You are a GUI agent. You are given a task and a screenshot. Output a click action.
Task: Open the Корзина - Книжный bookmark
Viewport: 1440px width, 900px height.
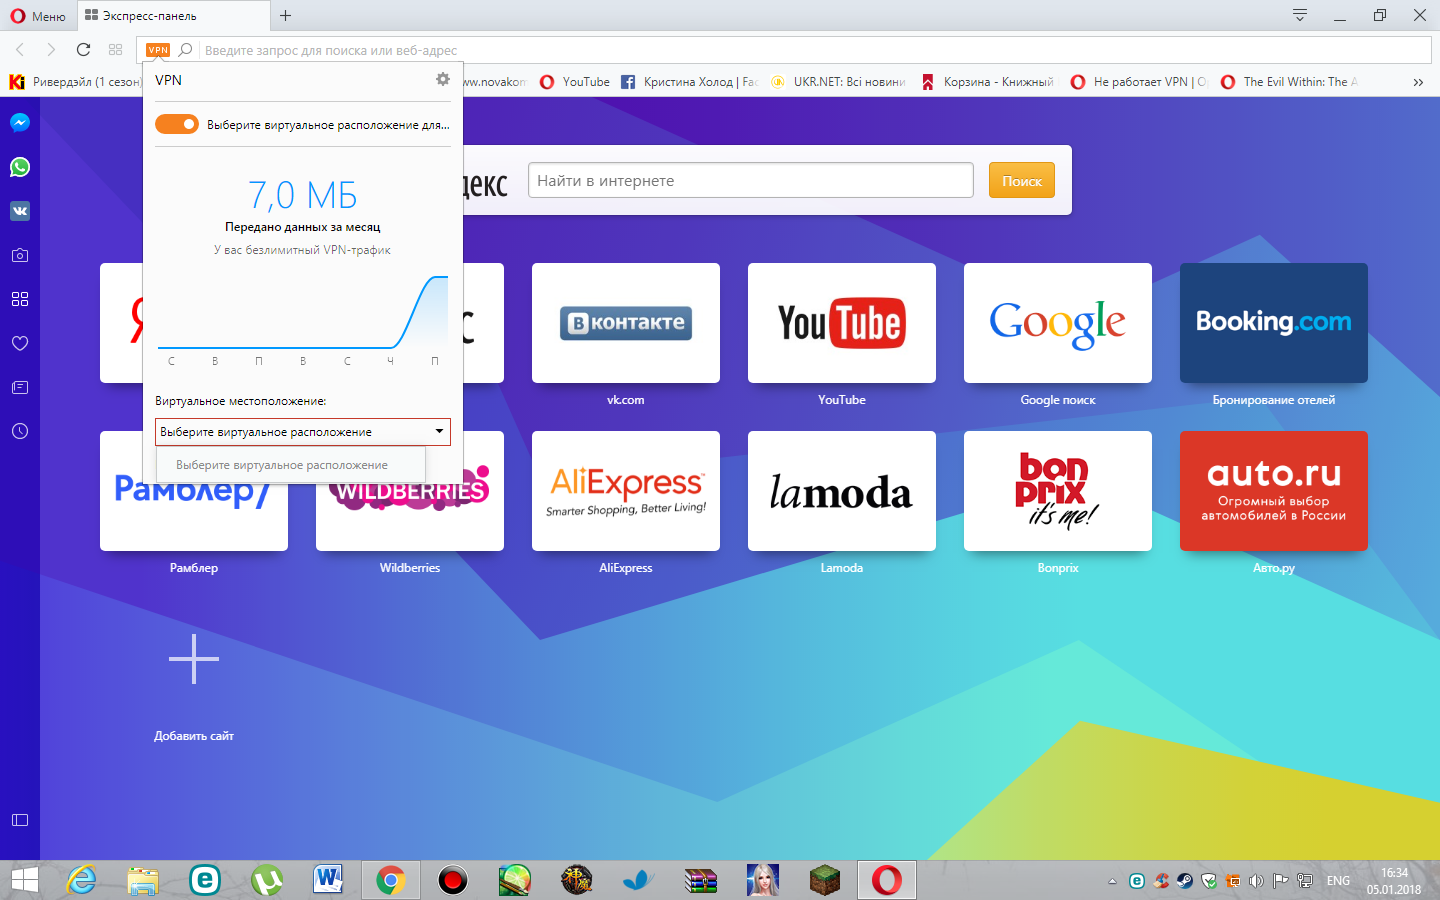tap(988, 82)
